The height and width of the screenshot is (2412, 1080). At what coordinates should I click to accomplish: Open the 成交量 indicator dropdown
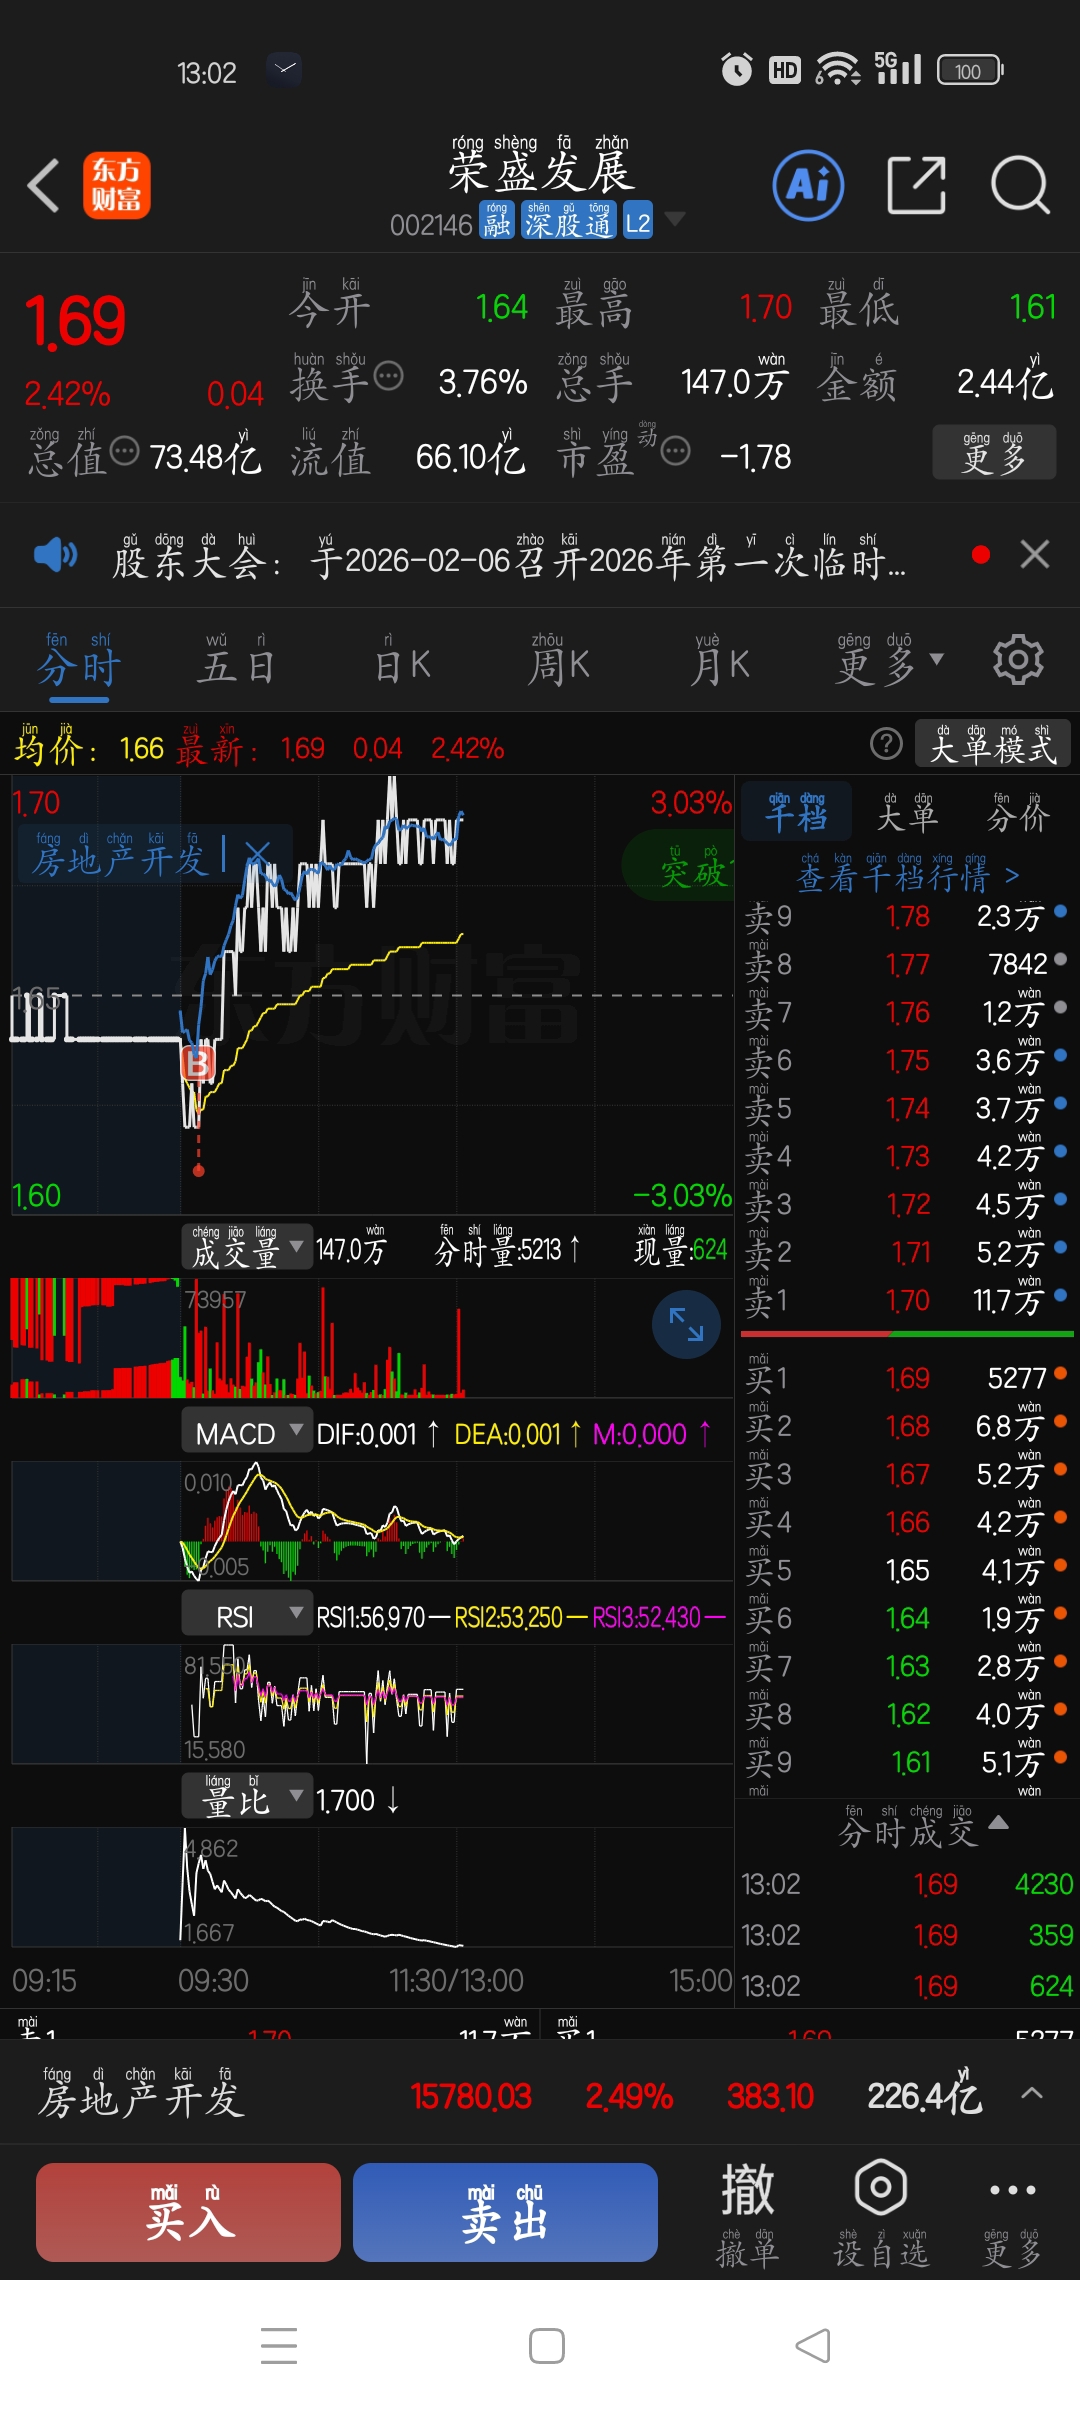pos(246,1247)
